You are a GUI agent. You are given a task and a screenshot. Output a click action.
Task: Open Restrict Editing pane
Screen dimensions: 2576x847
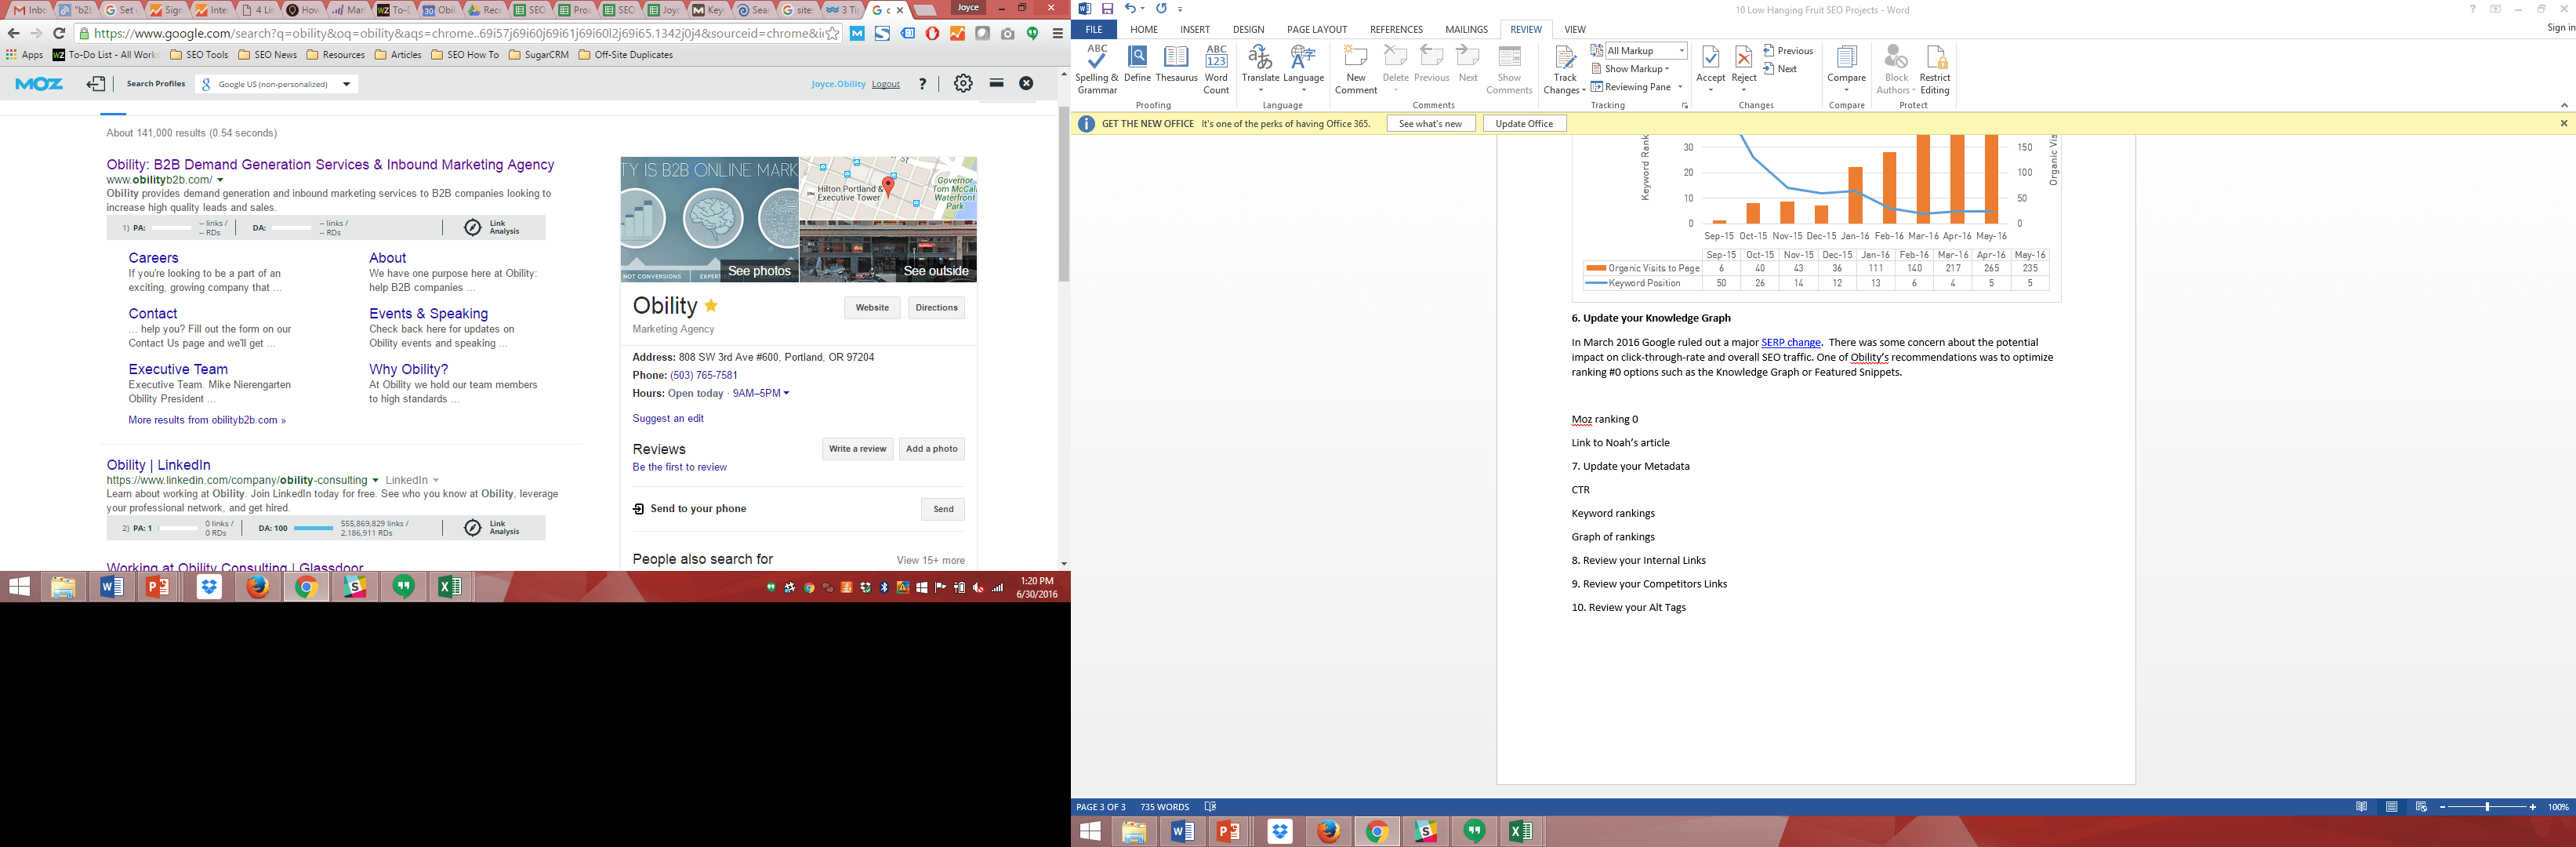[1935, 69]
